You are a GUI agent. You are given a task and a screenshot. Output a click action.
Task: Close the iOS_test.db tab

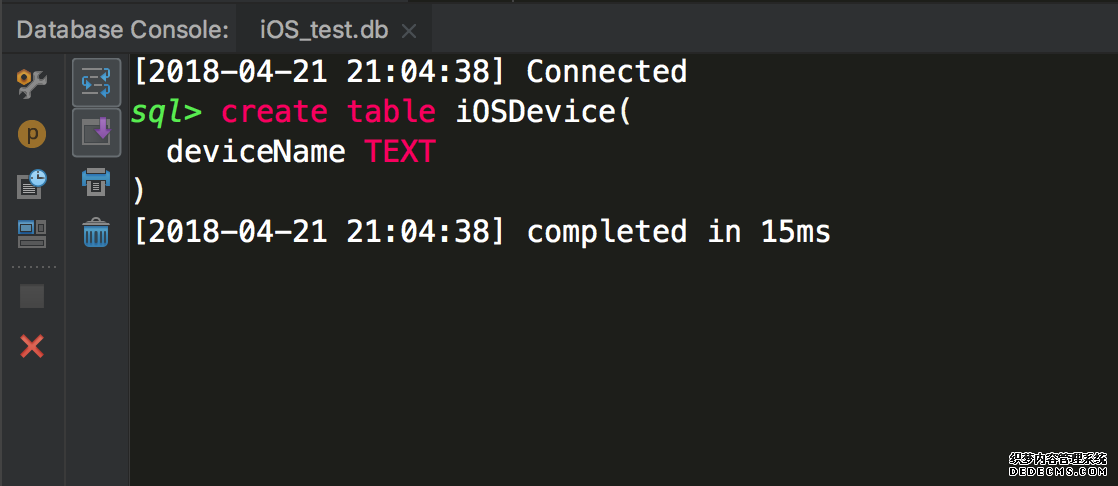coord(409,31)
